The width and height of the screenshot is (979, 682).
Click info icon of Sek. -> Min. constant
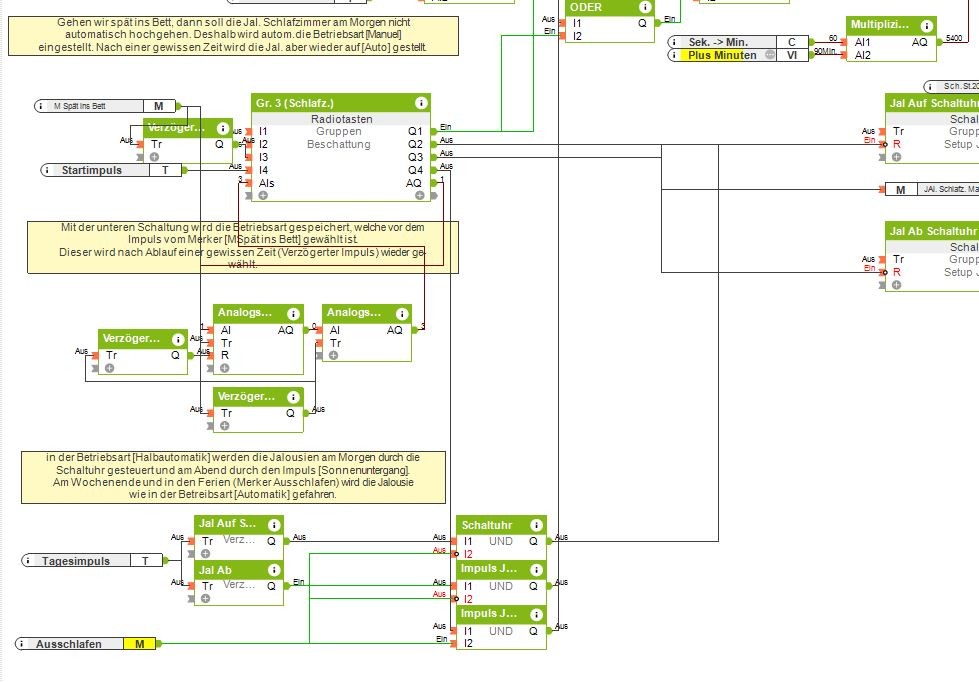(675, 42)
